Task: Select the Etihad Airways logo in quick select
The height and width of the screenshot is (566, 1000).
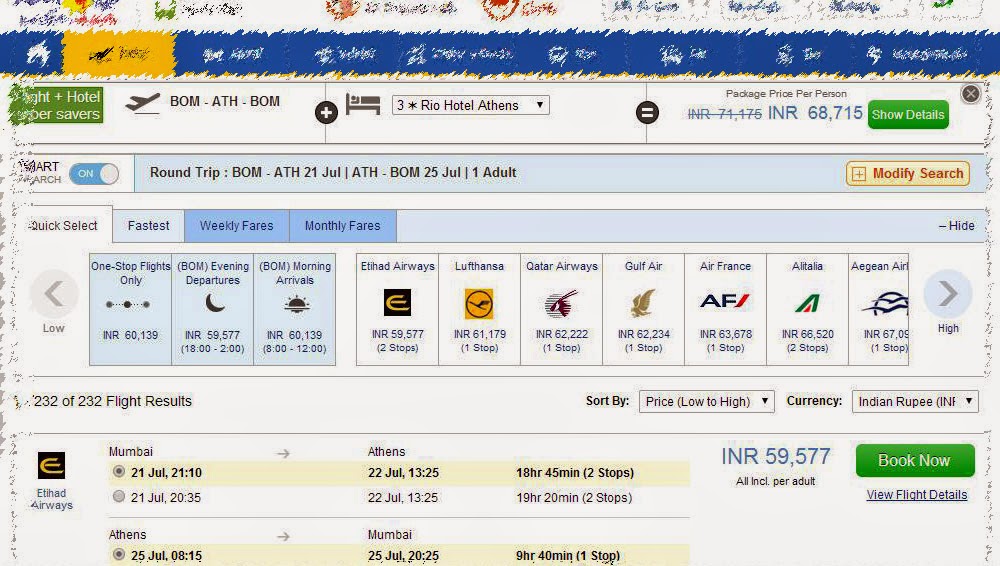Action: point(397,302)
